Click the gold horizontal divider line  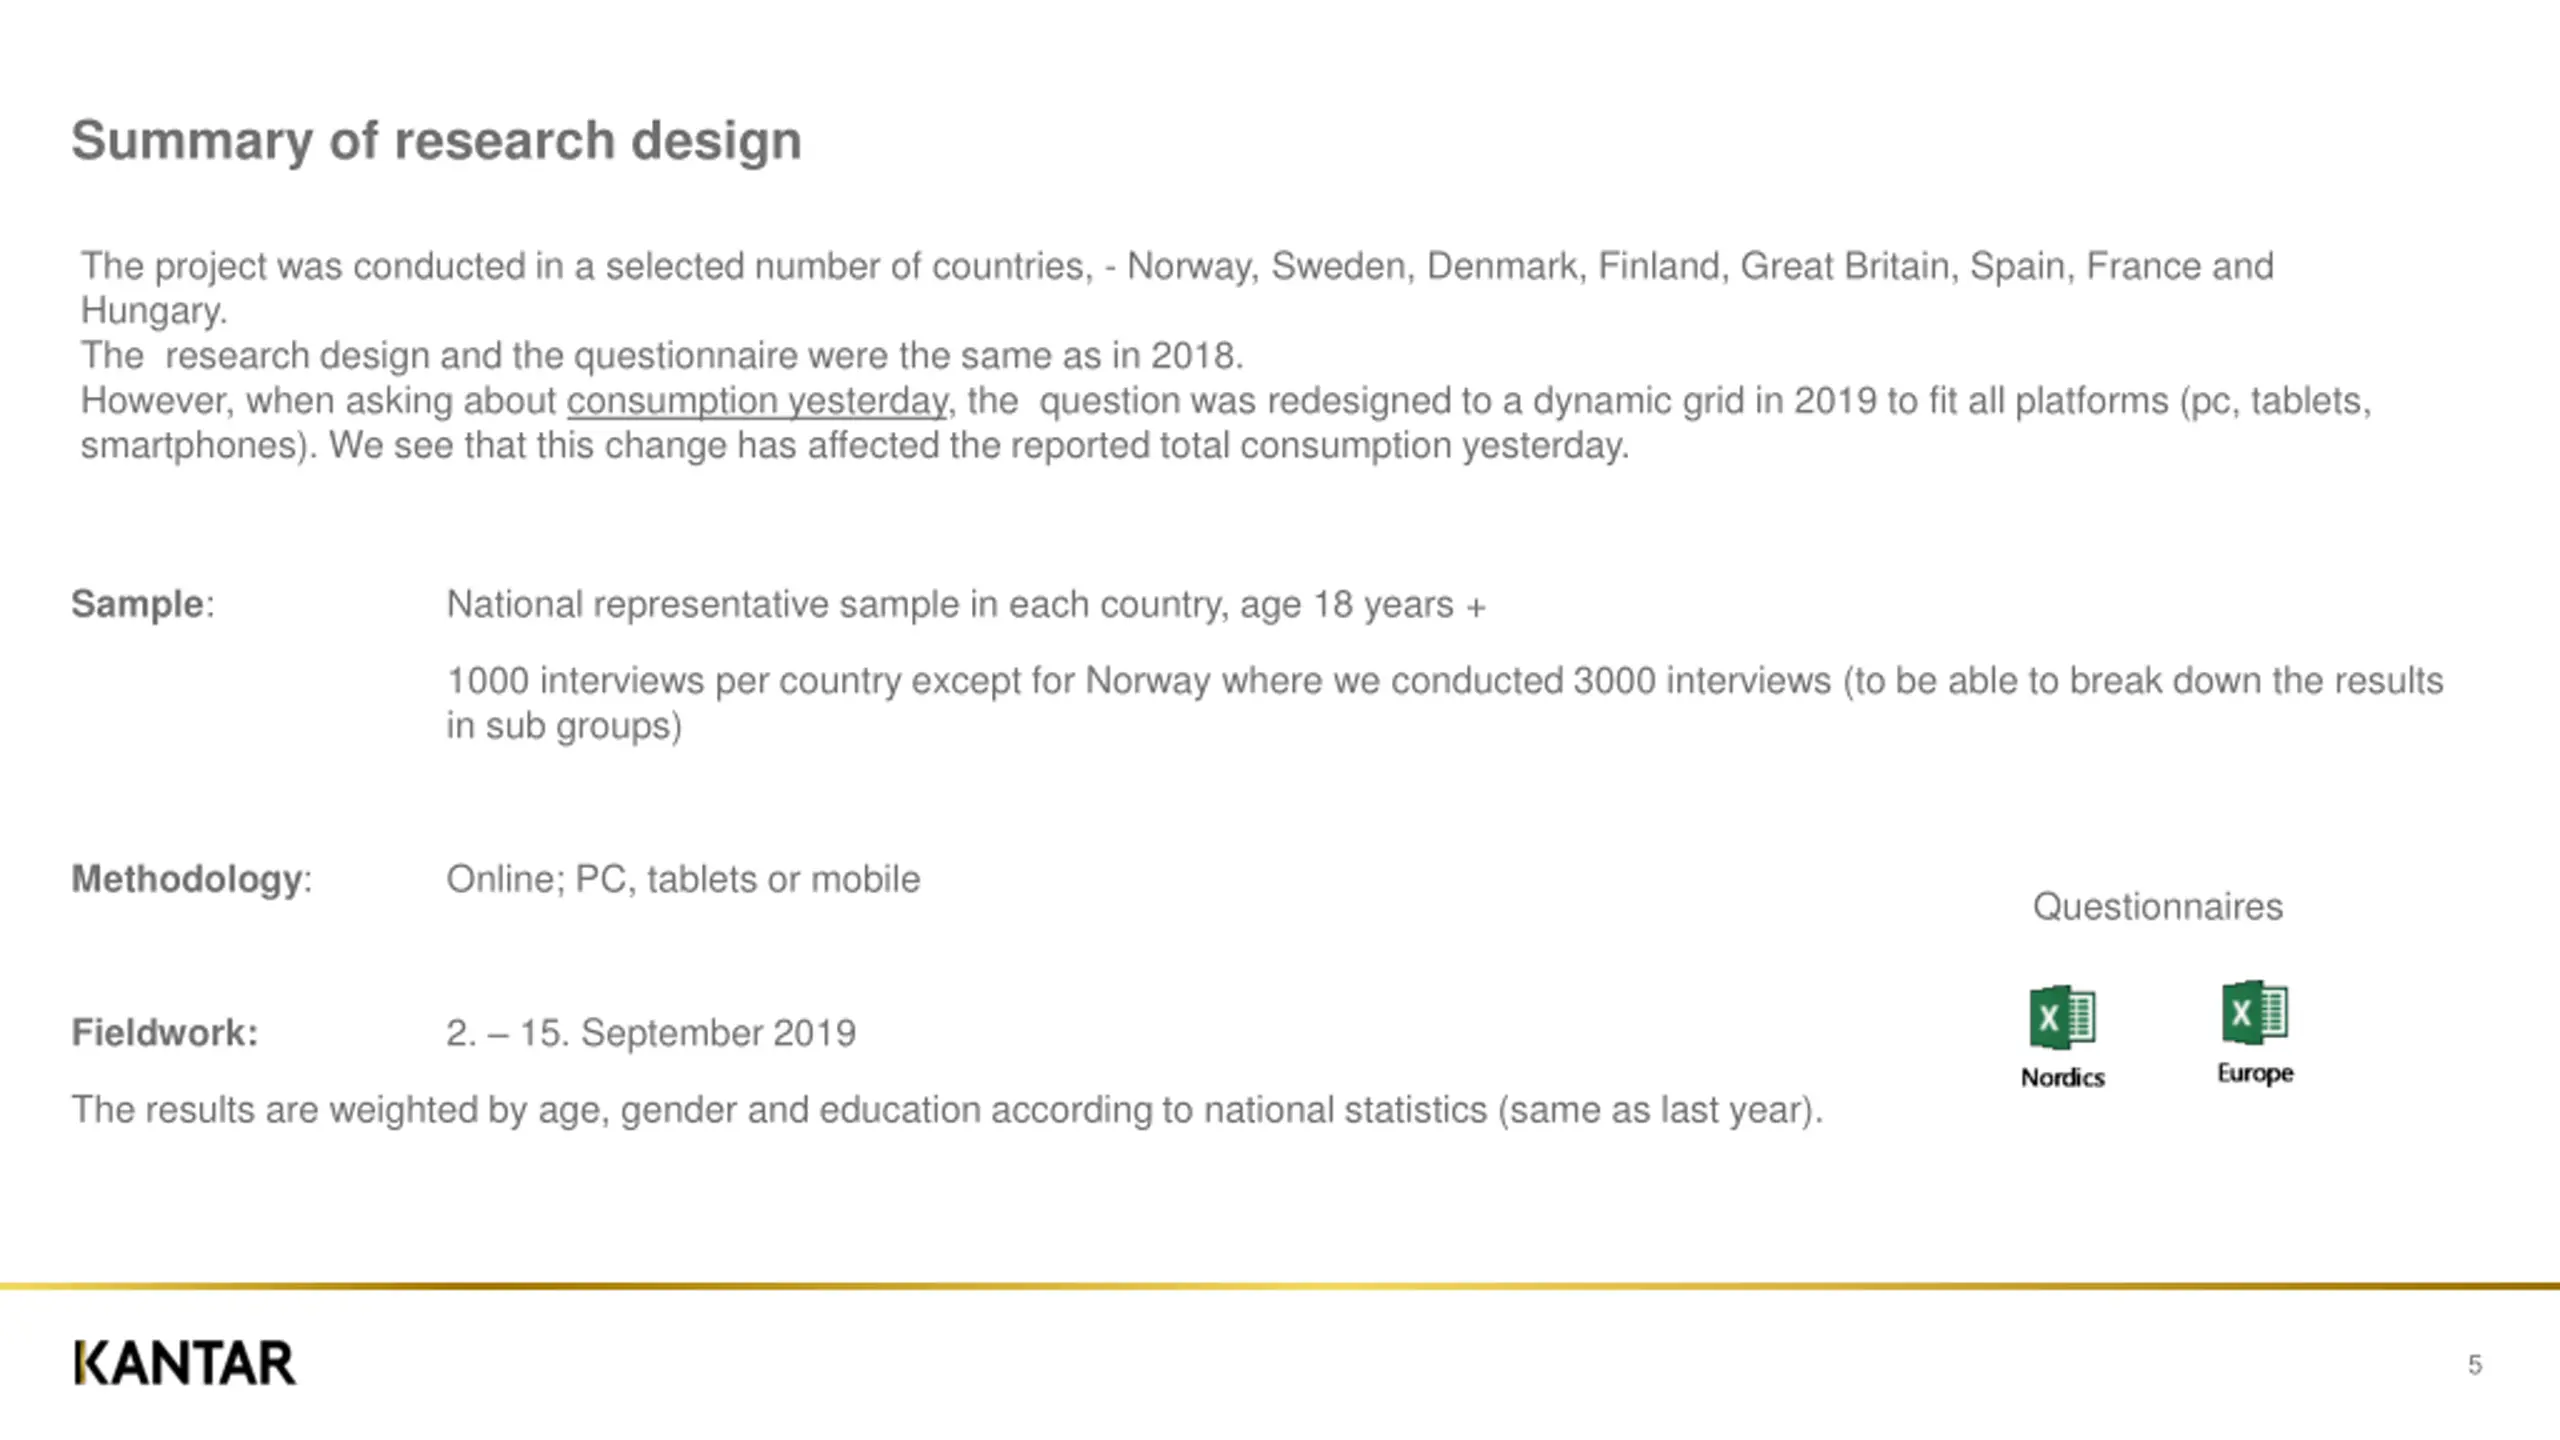(1280, 1286)
